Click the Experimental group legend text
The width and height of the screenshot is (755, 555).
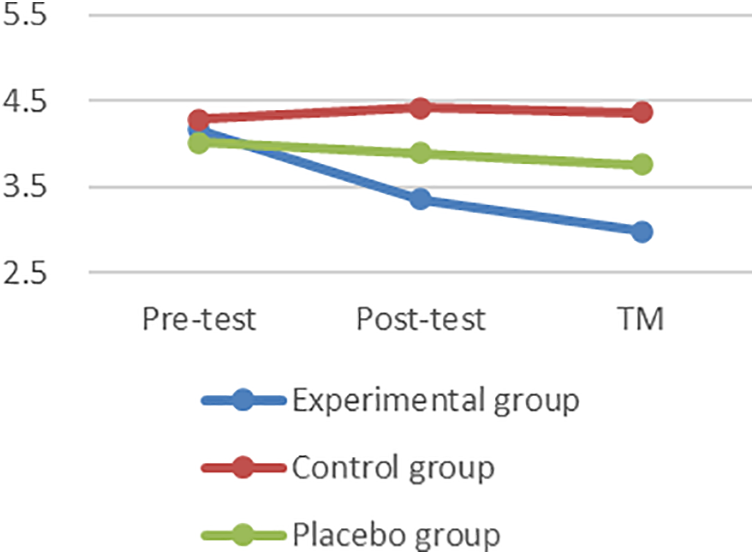pyautogui.click(x=436, y=402)
